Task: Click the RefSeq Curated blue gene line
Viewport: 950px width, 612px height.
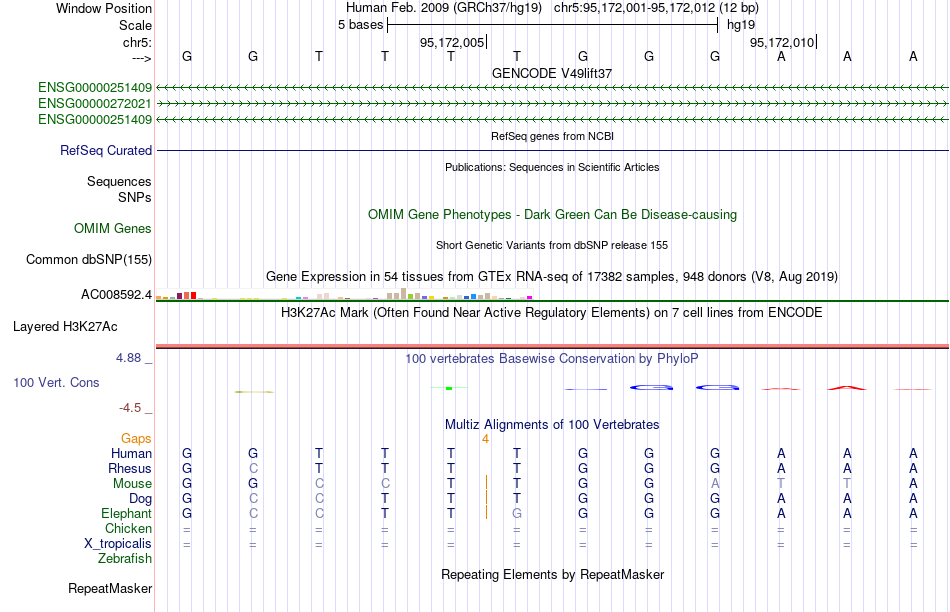Action: click(552, 150)
